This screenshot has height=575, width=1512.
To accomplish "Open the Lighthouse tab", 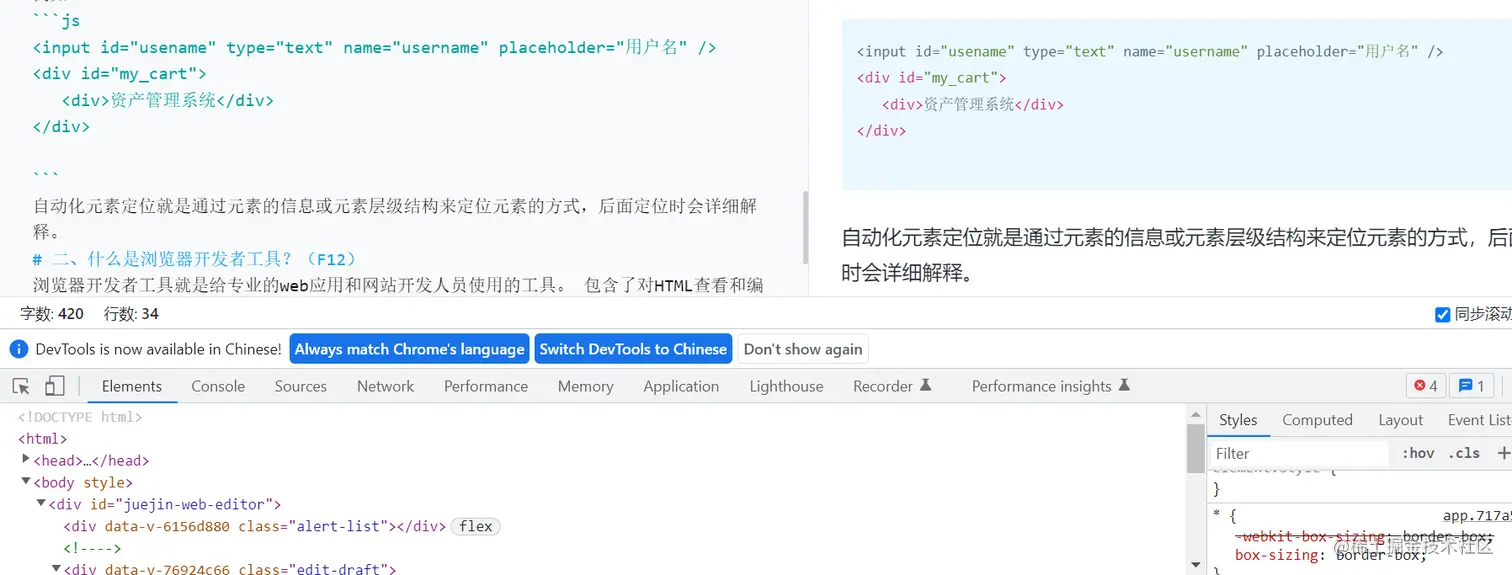I will click(787, 386).
